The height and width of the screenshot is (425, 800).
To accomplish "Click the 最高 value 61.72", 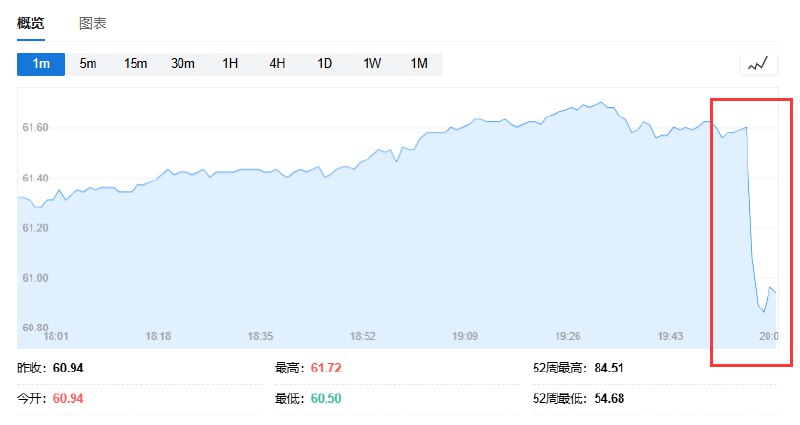I will click(x=326, y=368).
